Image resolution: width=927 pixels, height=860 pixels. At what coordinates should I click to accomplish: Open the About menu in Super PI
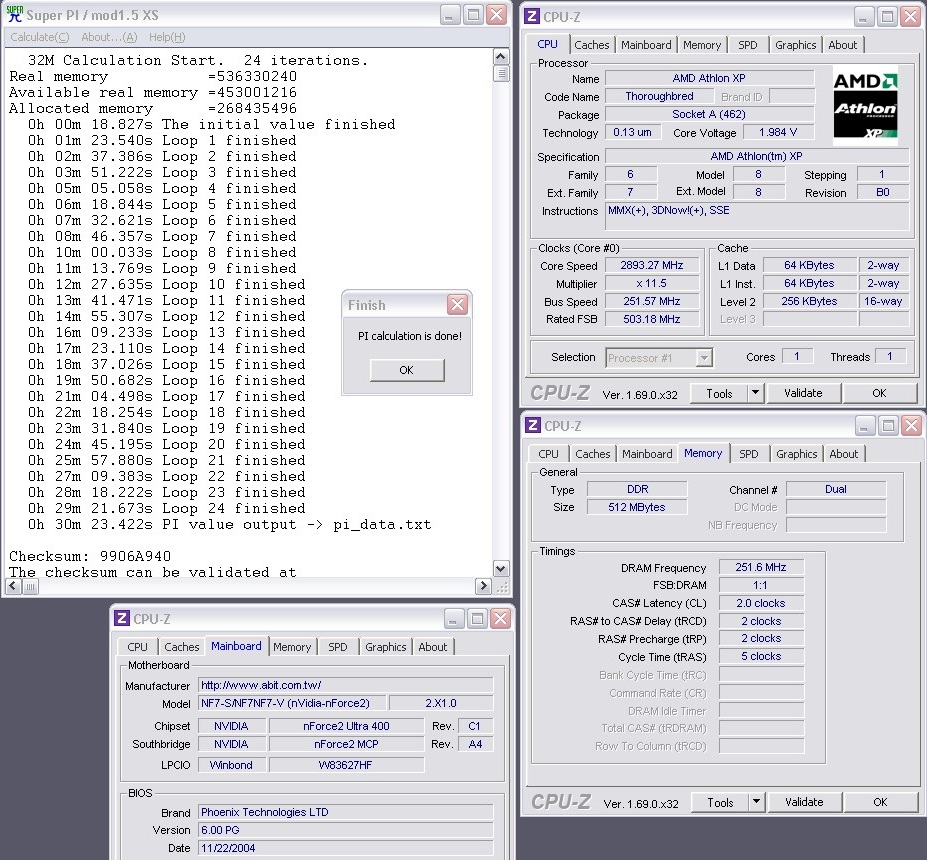[109, 37]
